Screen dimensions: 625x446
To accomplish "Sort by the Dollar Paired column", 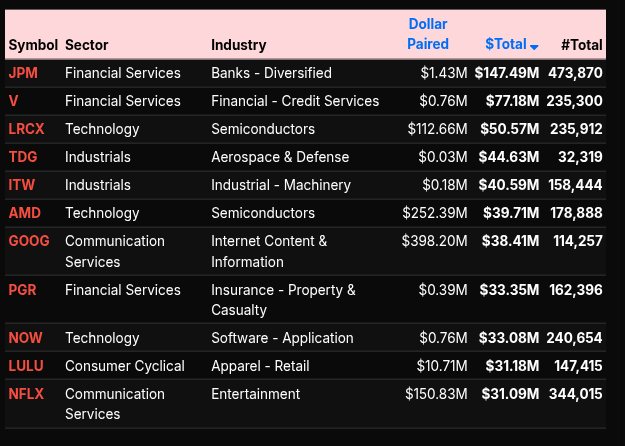I will click(428, 34).
